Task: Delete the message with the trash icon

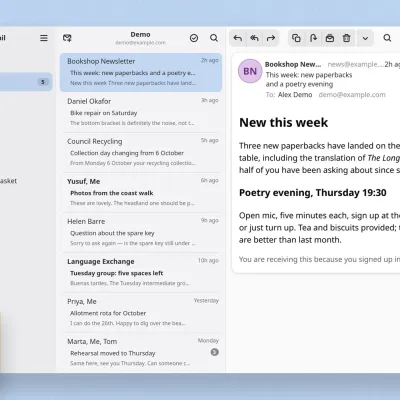Action: coord(347,38)
